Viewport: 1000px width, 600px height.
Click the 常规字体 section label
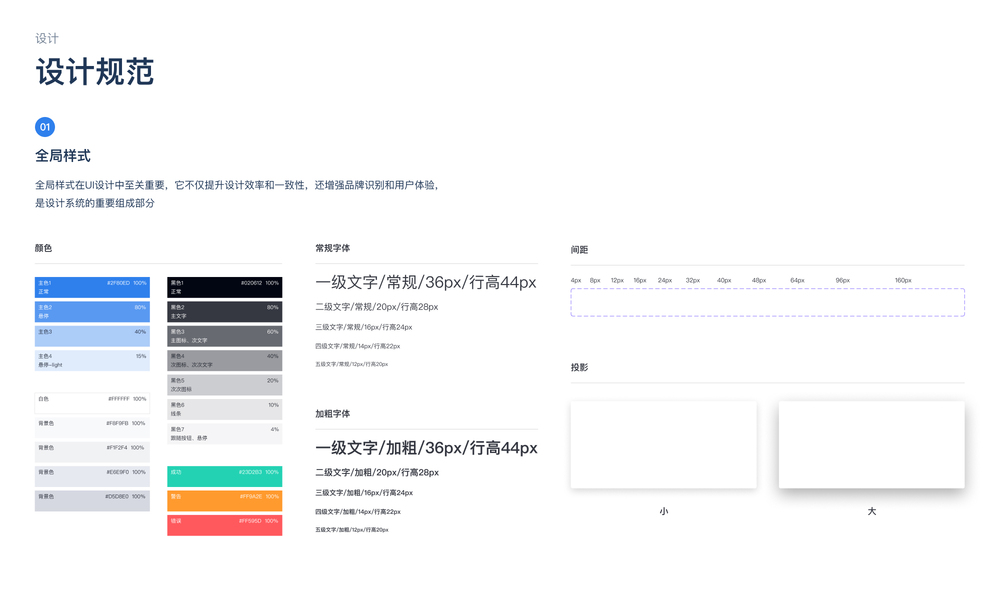pyautogui.click(x=332, y=248)
